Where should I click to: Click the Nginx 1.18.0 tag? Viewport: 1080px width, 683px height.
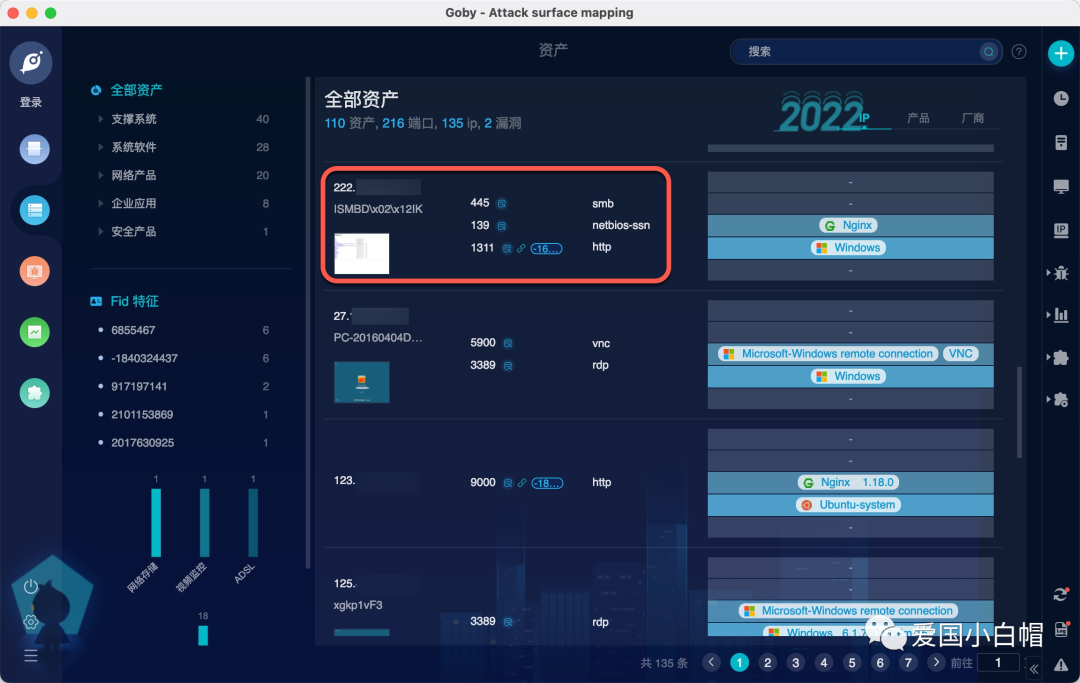(849, 483)
